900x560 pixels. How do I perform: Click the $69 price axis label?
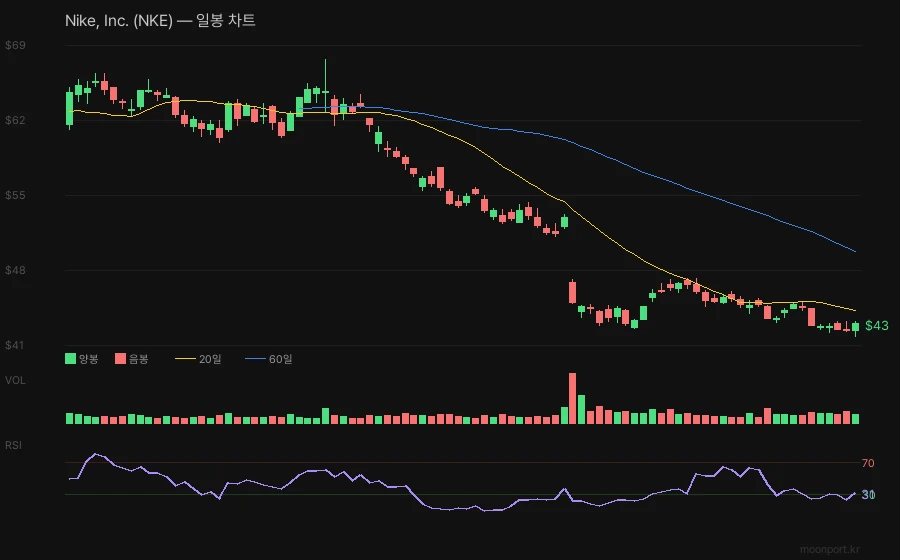(x=15, y=45)
